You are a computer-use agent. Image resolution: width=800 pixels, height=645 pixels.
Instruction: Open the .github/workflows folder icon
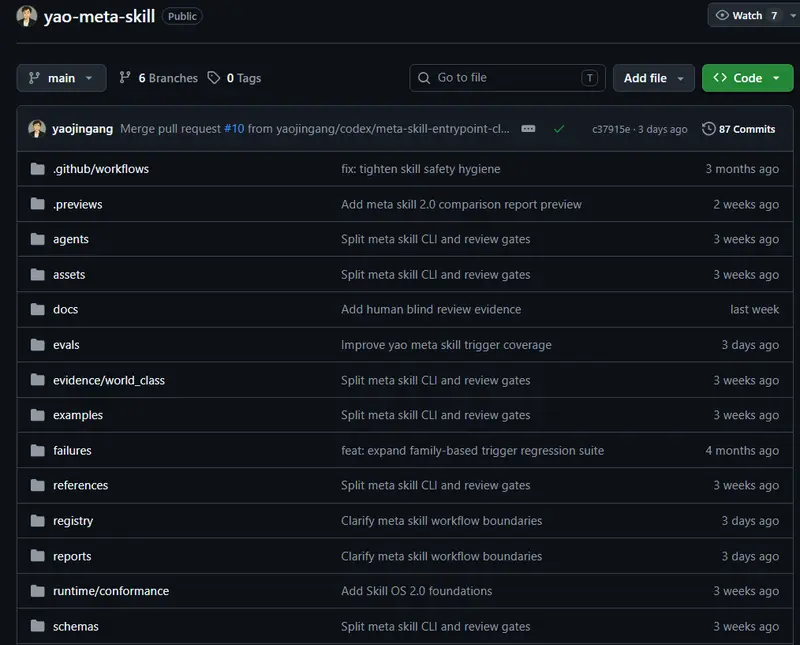click(37, 169)
